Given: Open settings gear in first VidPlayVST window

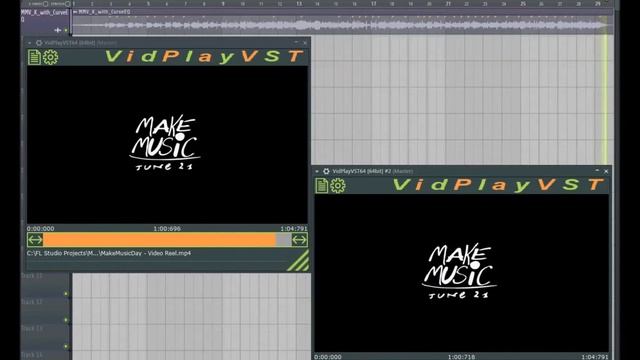Looking at the screenshot, I should tap(51, 57).
